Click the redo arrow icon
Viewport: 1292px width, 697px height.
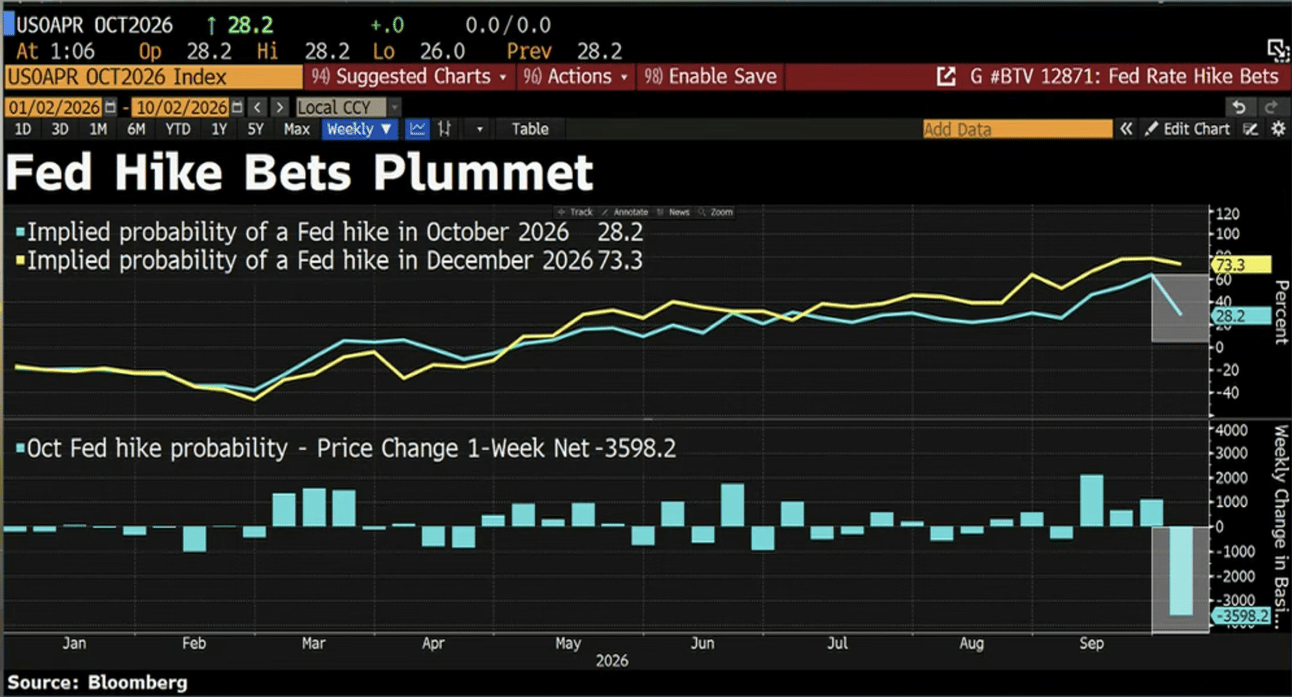coord(1270,107)
